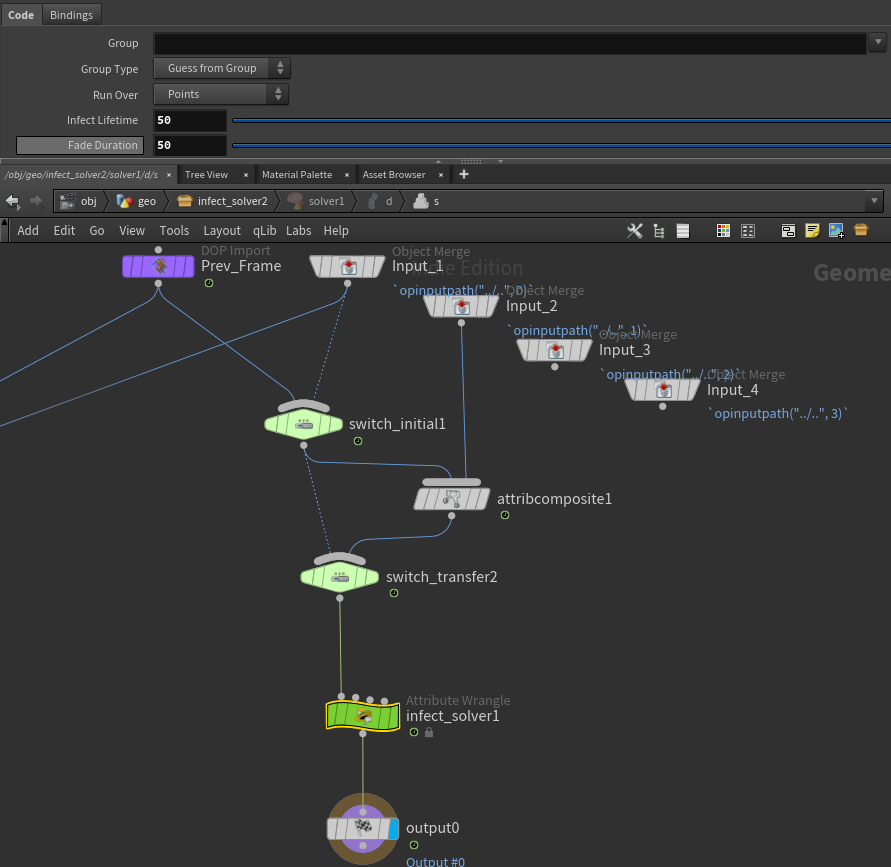Click the Fade Duration label button
The width and height of the screenshot is (891, 867).
coord(80,145)
